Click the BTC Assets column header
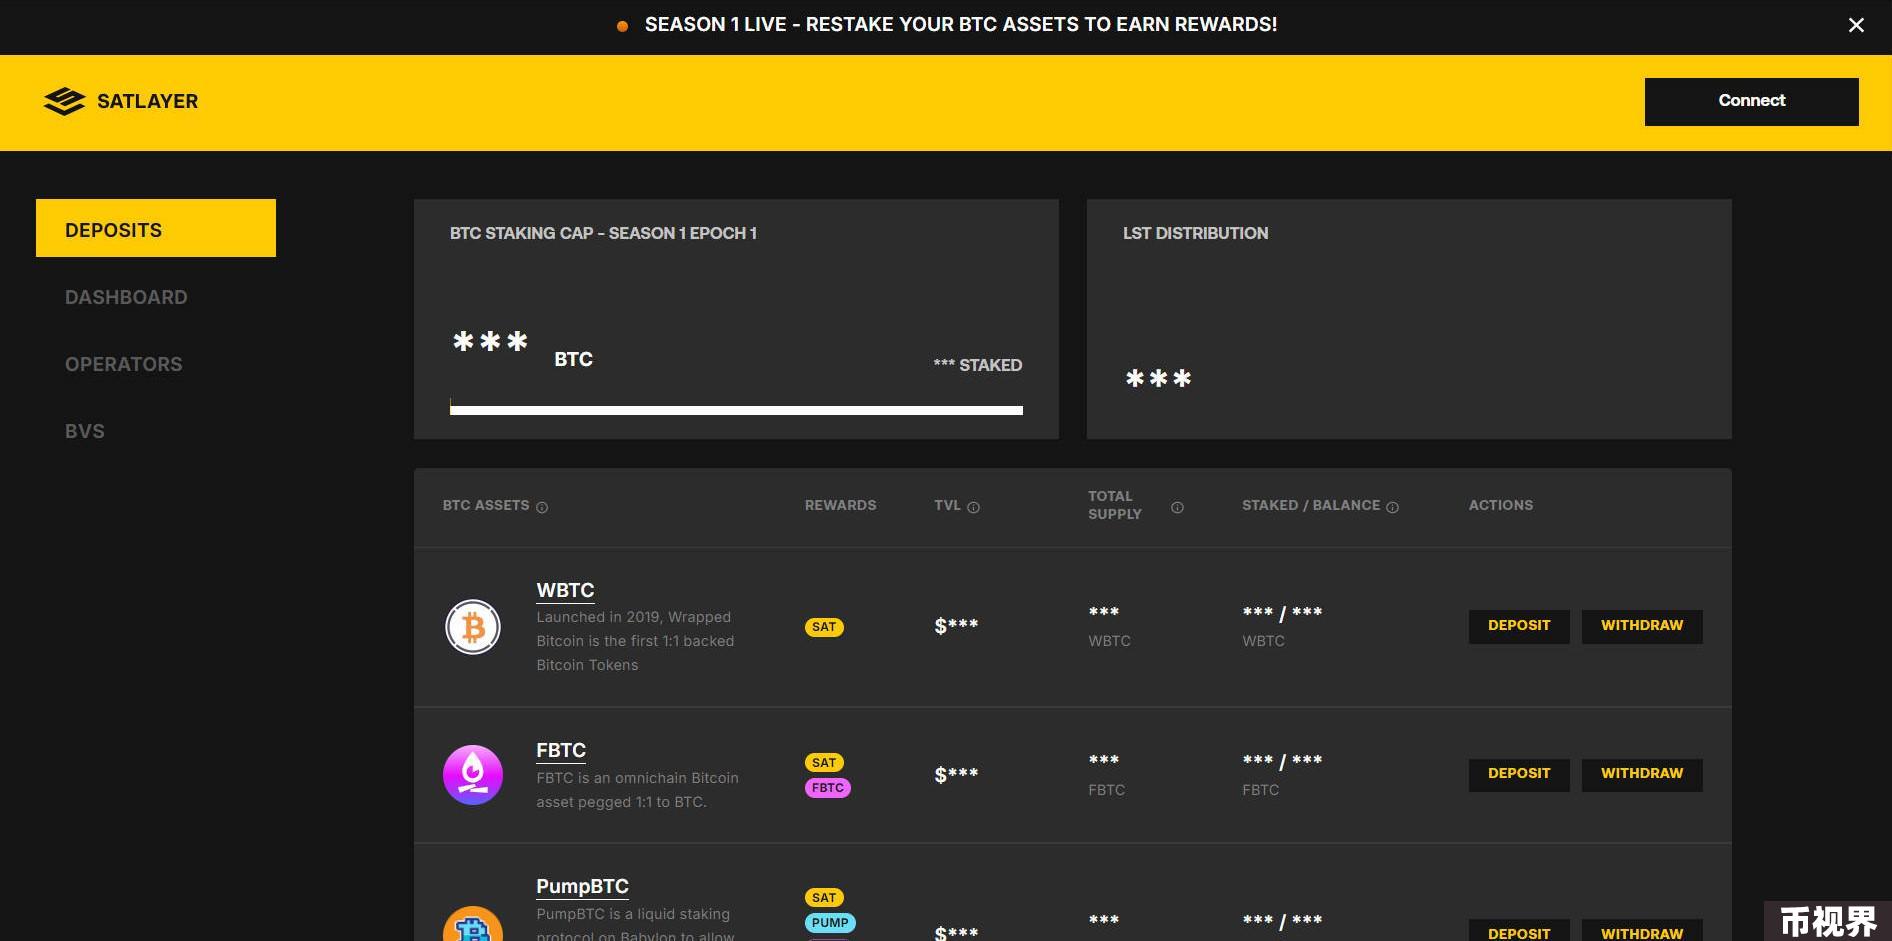 click(x=486, y=505)
